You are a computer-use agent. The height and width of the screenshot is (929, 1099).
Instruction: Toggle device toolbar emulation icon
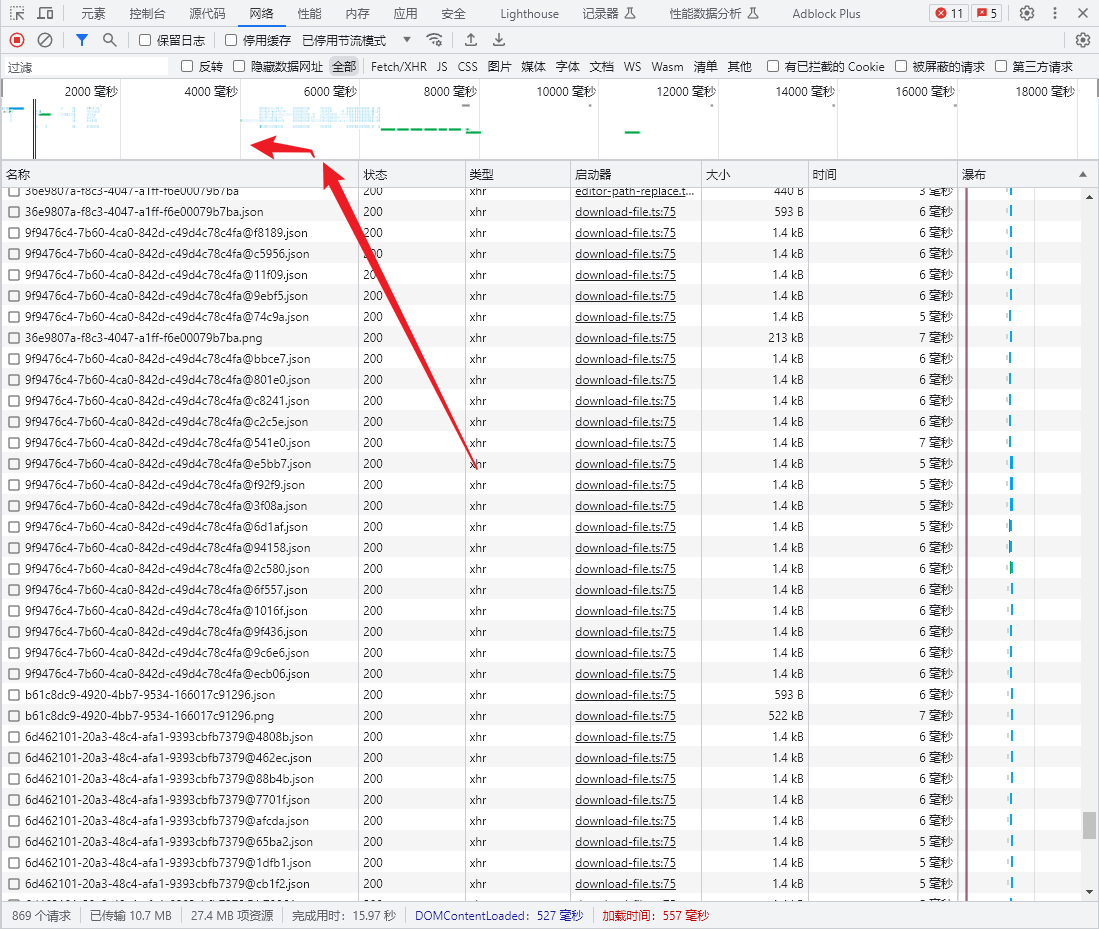tap(45, 13)
